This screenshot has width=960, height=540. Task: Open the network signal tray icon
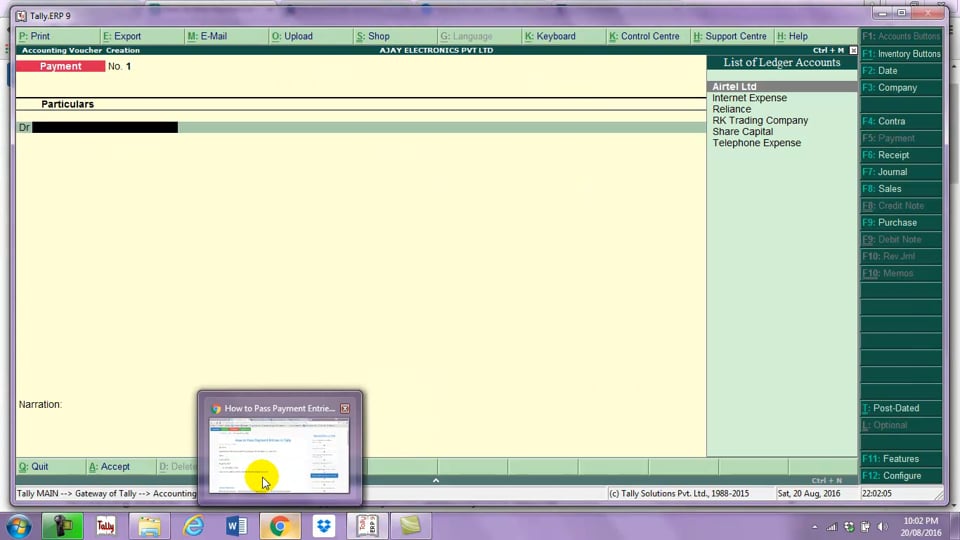(x=831, y=527)
